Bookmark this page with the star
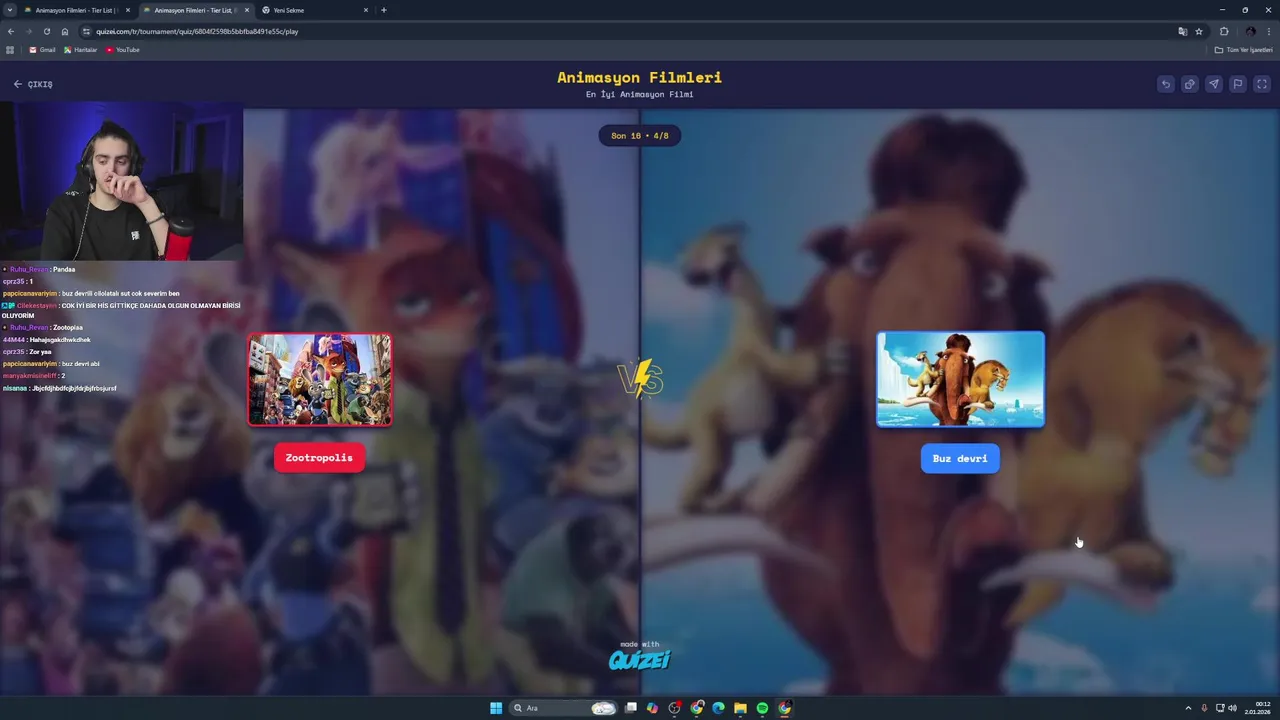The height and width of the screenshot is (720, 1280). [1199, 31]
